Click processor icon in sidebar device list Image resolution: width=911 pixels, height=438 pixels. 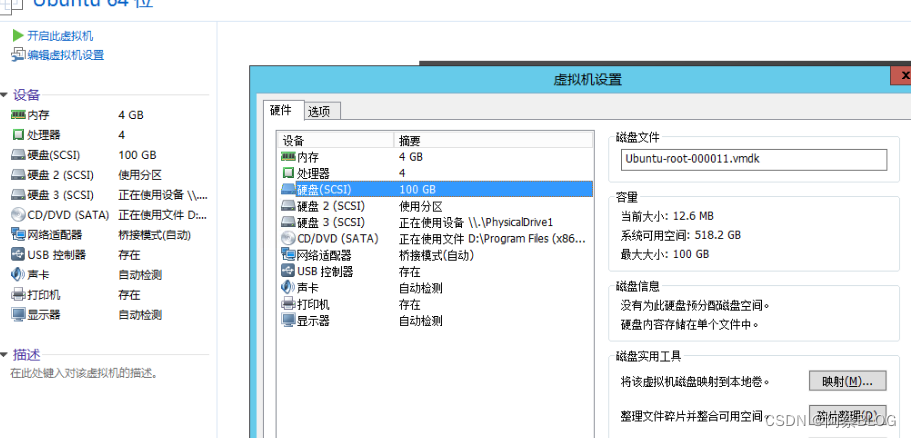coord(19,135)
